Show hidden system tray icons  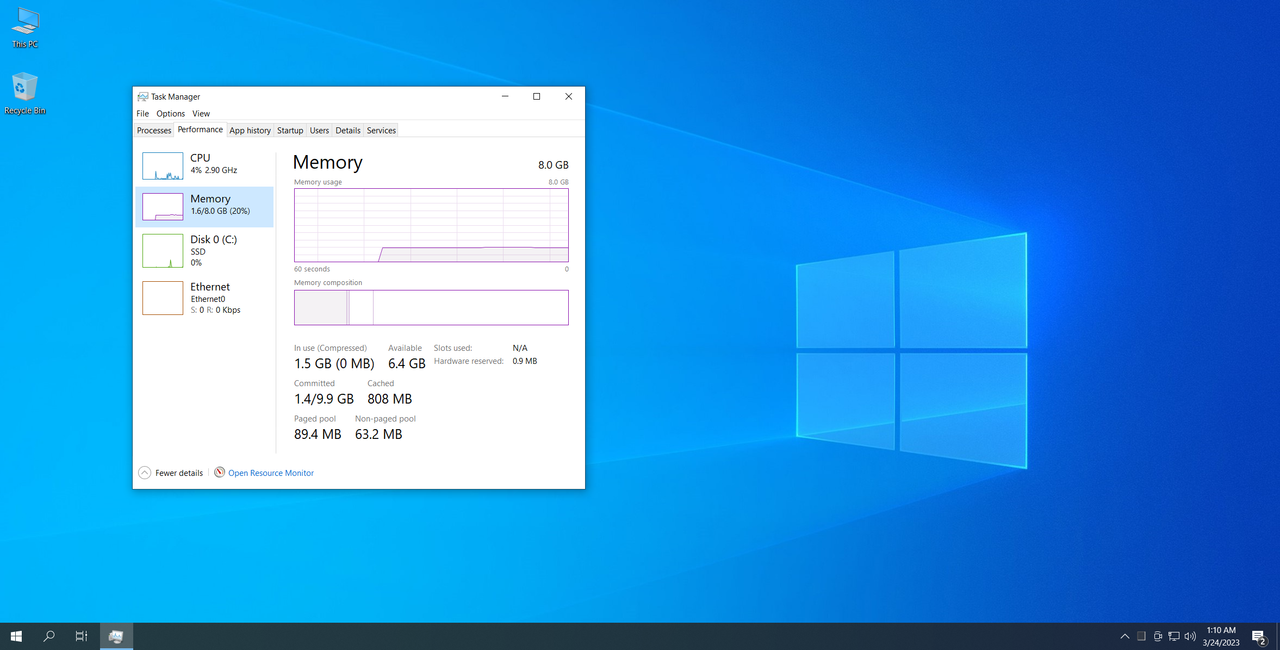click(1125, 636)
